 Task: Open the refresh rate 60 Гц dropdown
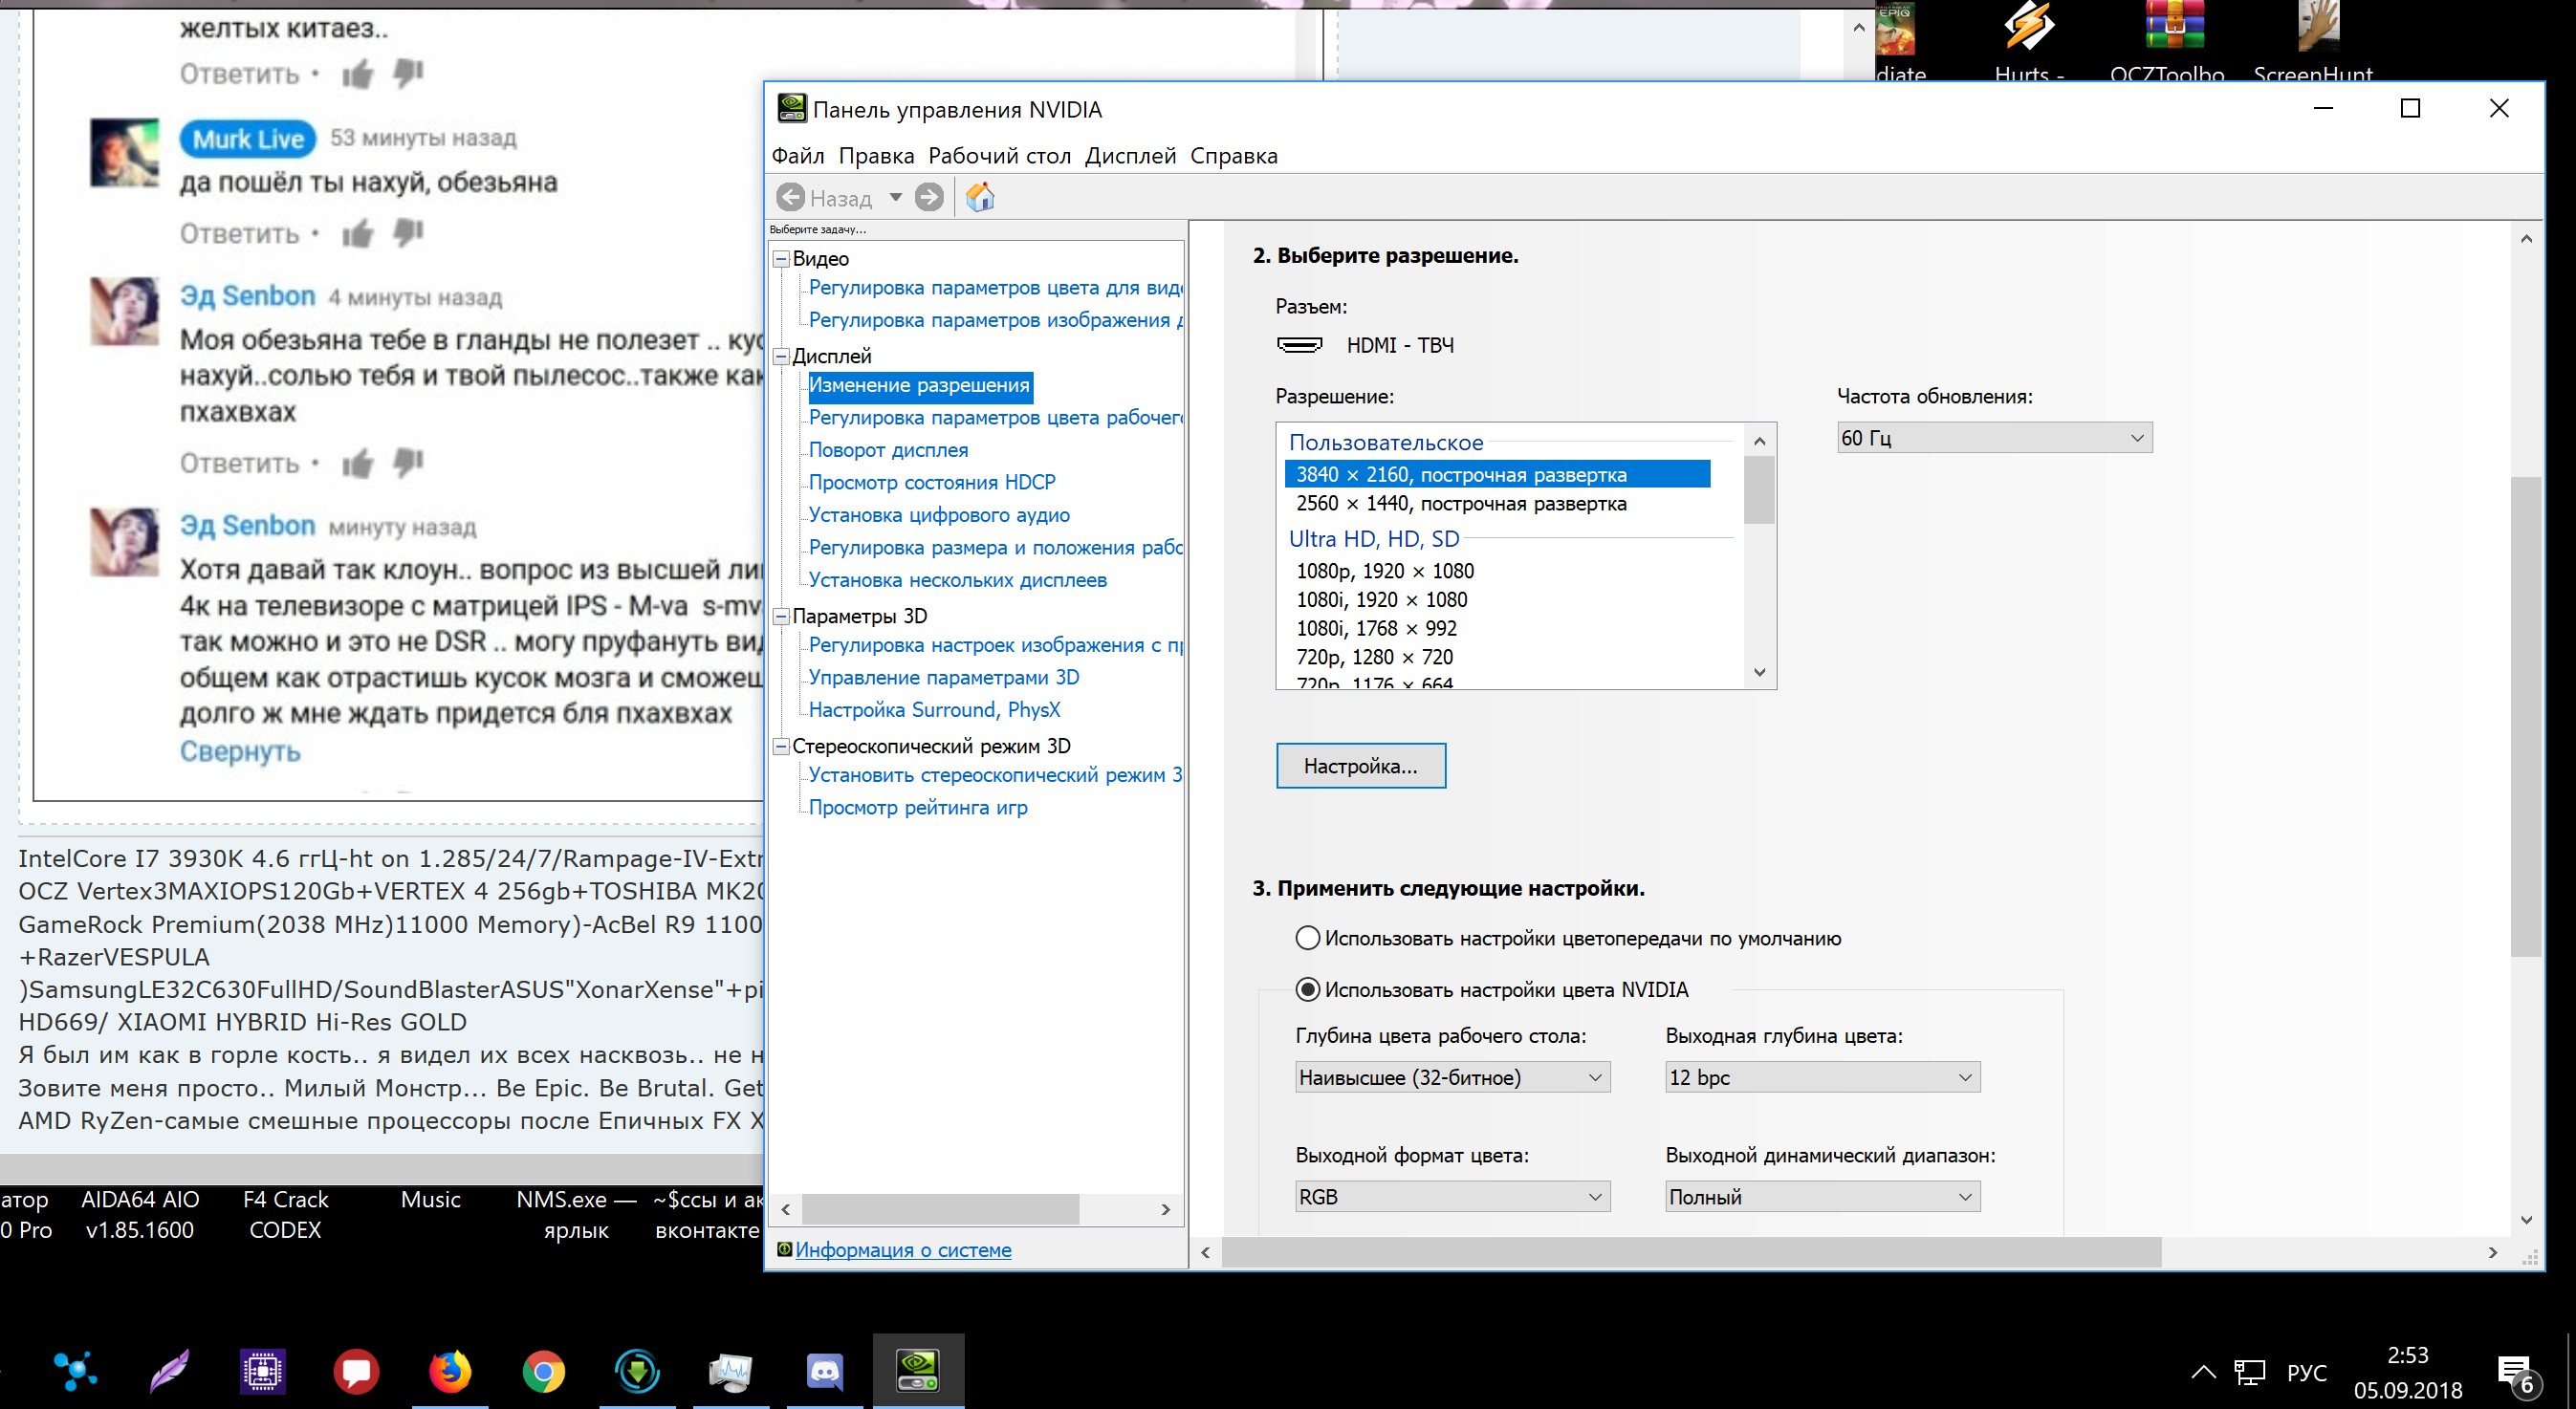tap(1994, 438)
